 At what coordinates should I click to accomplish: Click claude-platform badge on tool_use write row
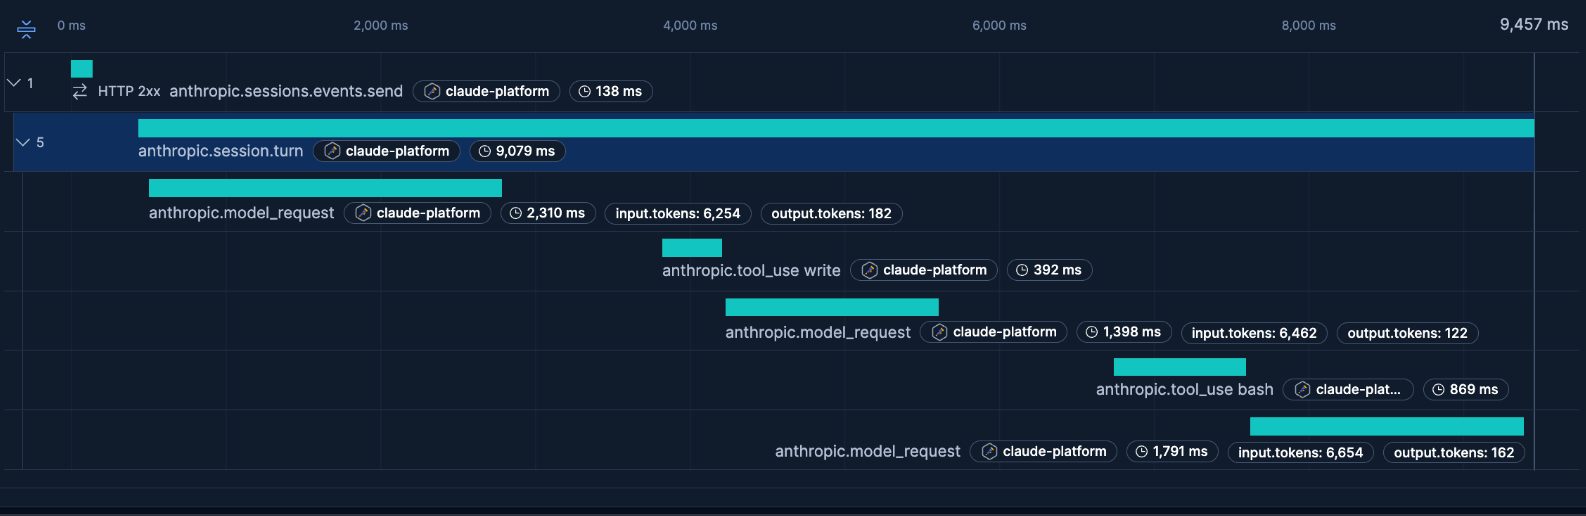pyautogui.click(x=924, y=270)
